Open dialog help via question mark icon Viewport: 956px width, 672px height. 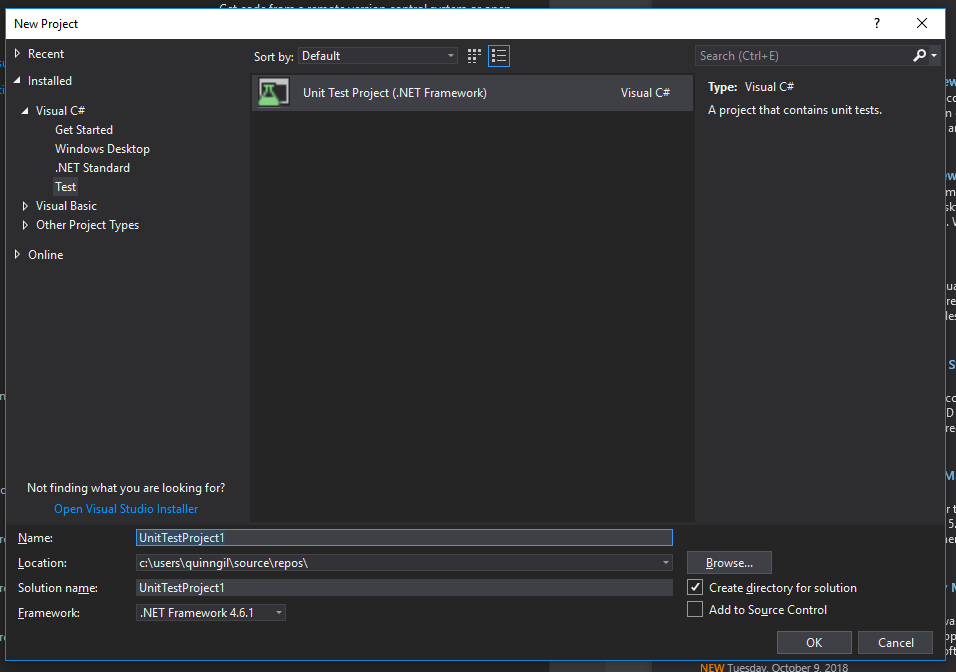[x=876, y=23]
